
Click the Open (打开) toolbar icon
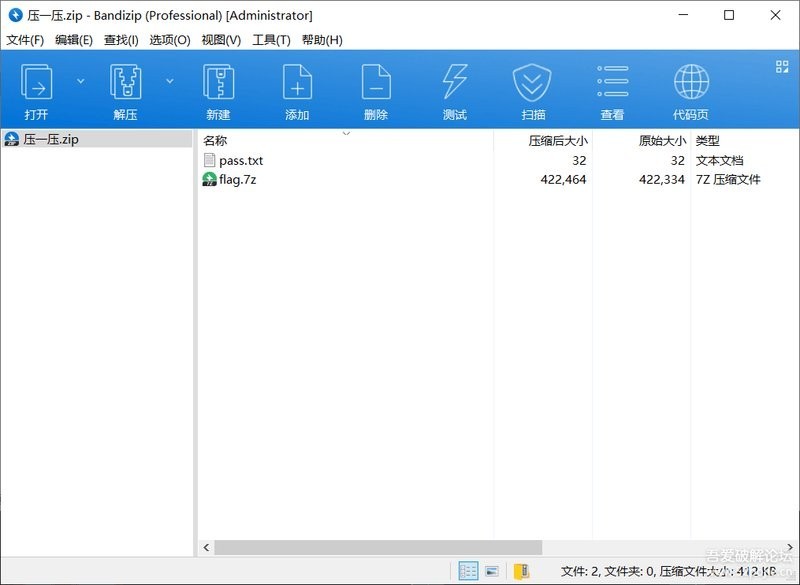36,82
